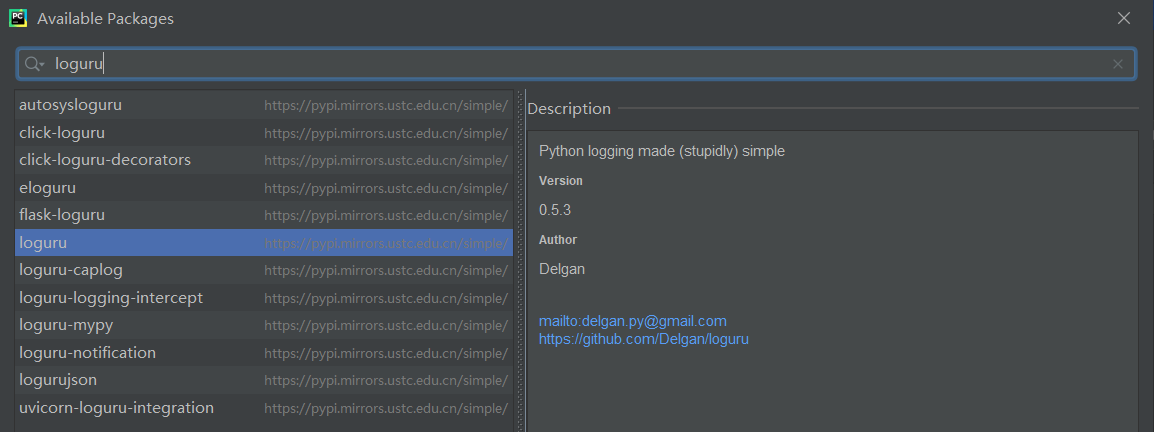Click the search magnifier history icon
Screen dimensions: 1154x432
pyautogui.click(x=35, y=64)
